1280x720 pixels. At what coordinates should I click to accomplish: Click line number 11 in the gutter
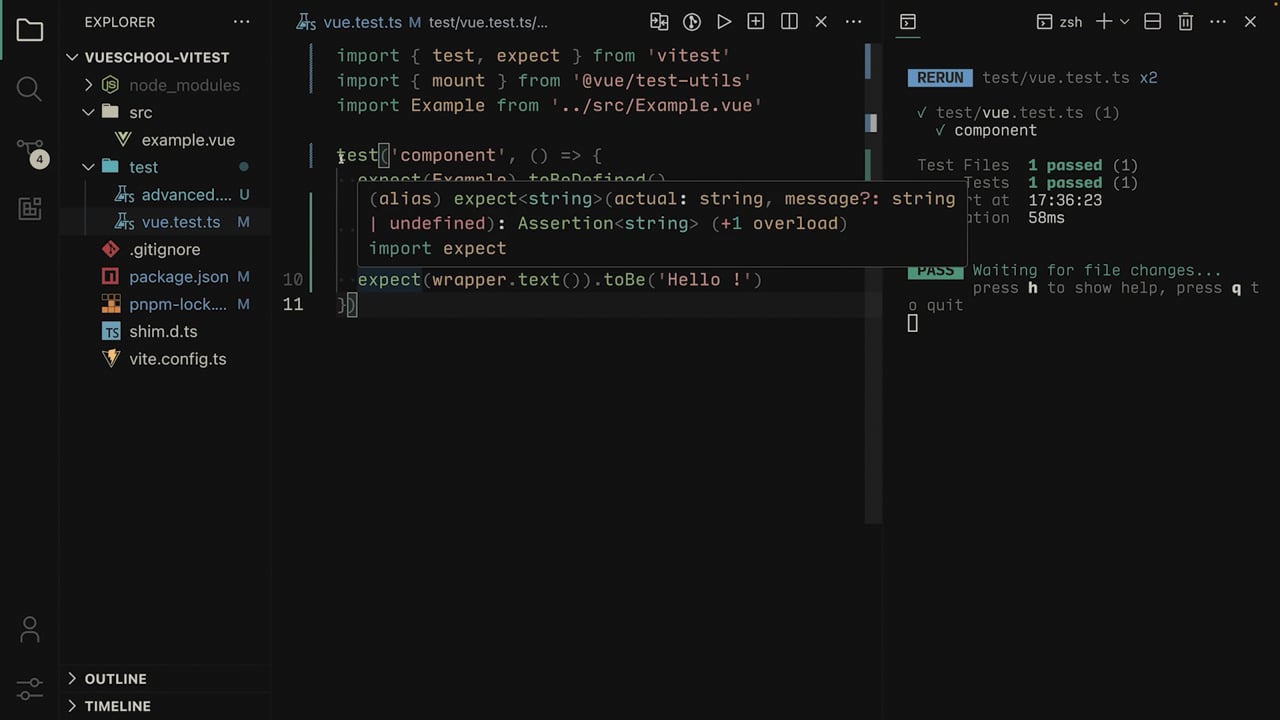293,304
